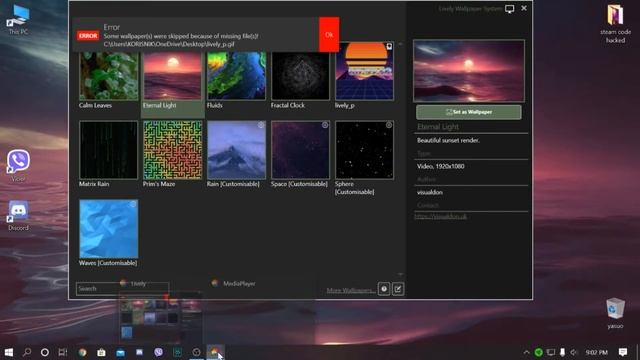Open Viber desktop shortcut
The image size is (640, 360).
coord(18,165)
